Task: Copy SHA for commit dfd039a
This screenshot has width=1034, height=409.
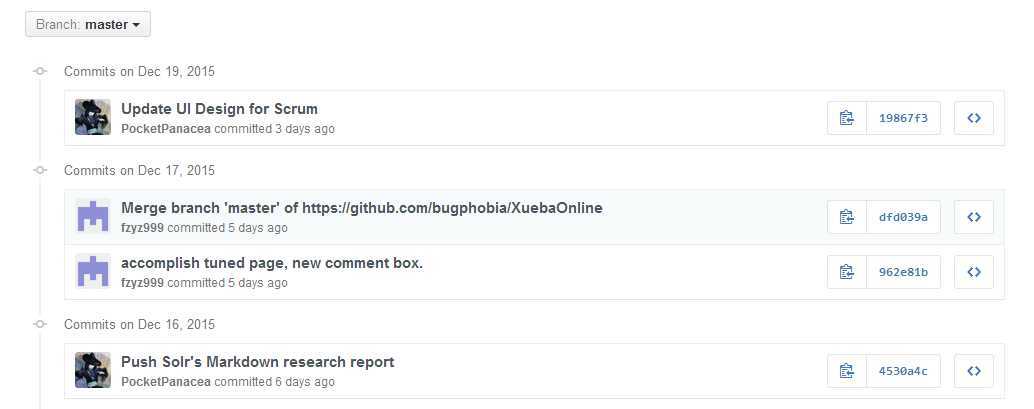Action: coord(847,217)
